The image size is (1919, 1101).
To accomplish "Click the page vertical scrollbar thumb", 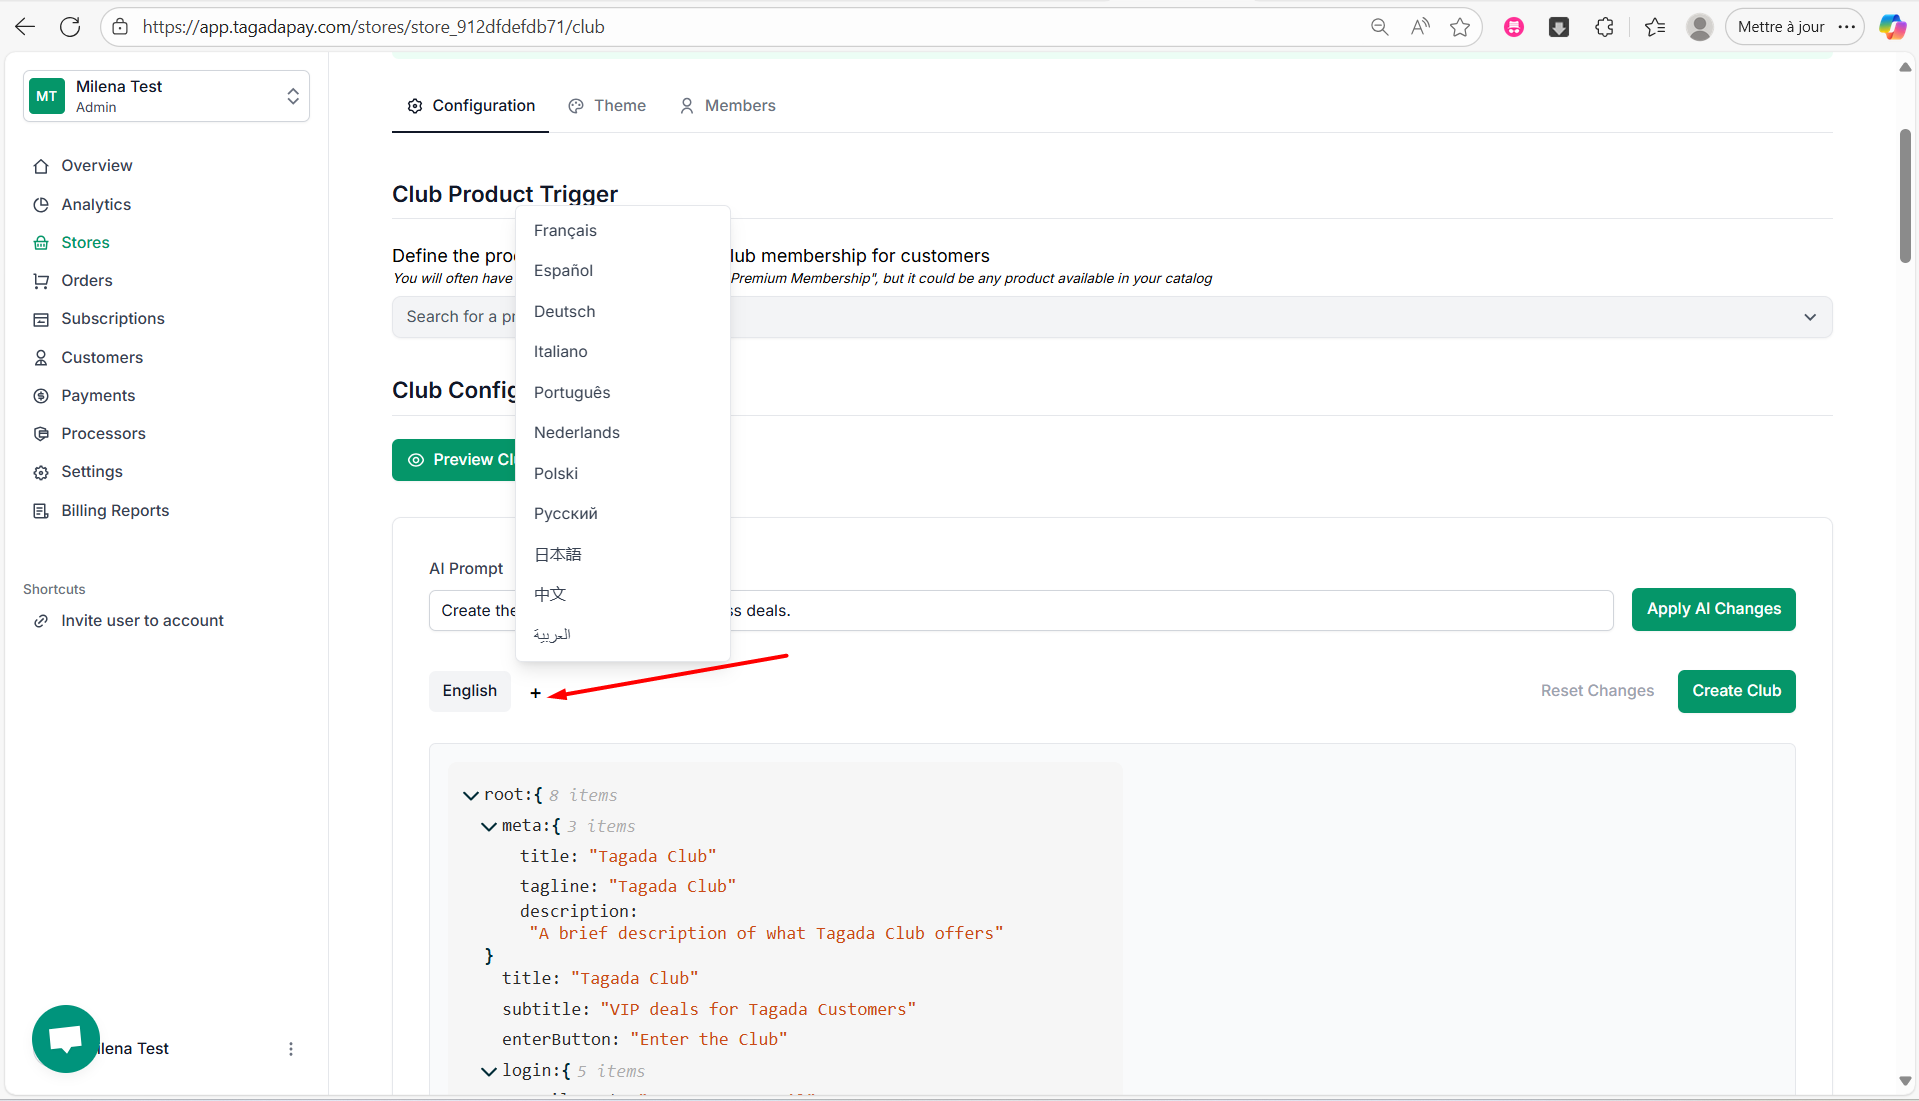I will coord(1905,196).
